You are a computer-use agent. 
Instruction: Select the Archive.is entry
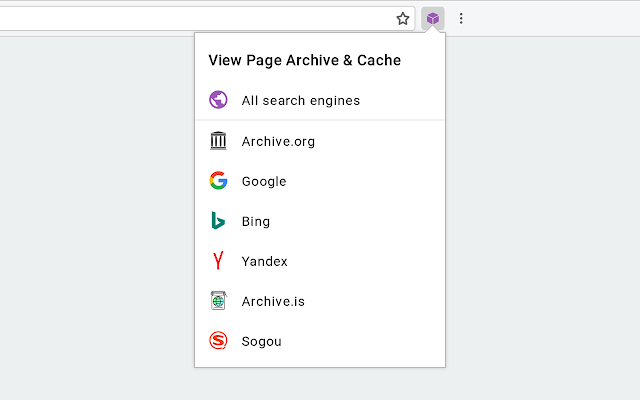click(x=320, y=301)
